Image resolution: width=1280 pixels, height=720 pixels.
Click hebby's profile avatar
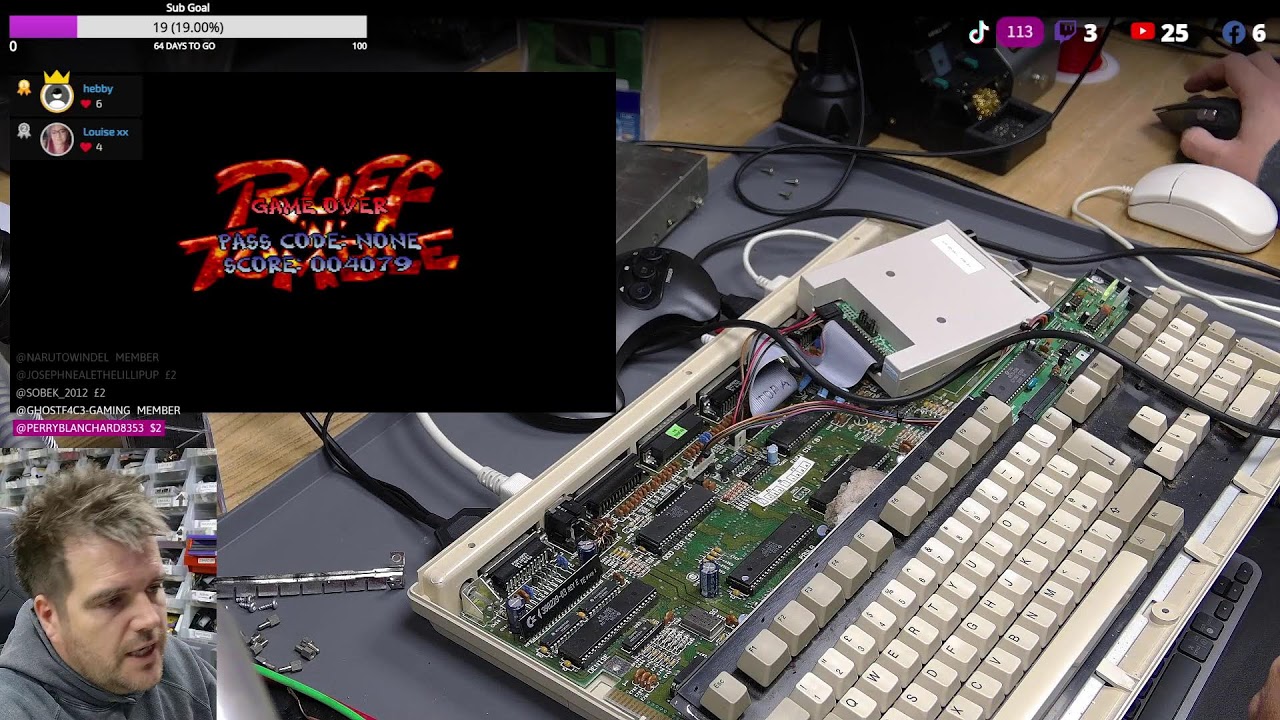pos(57,97)
